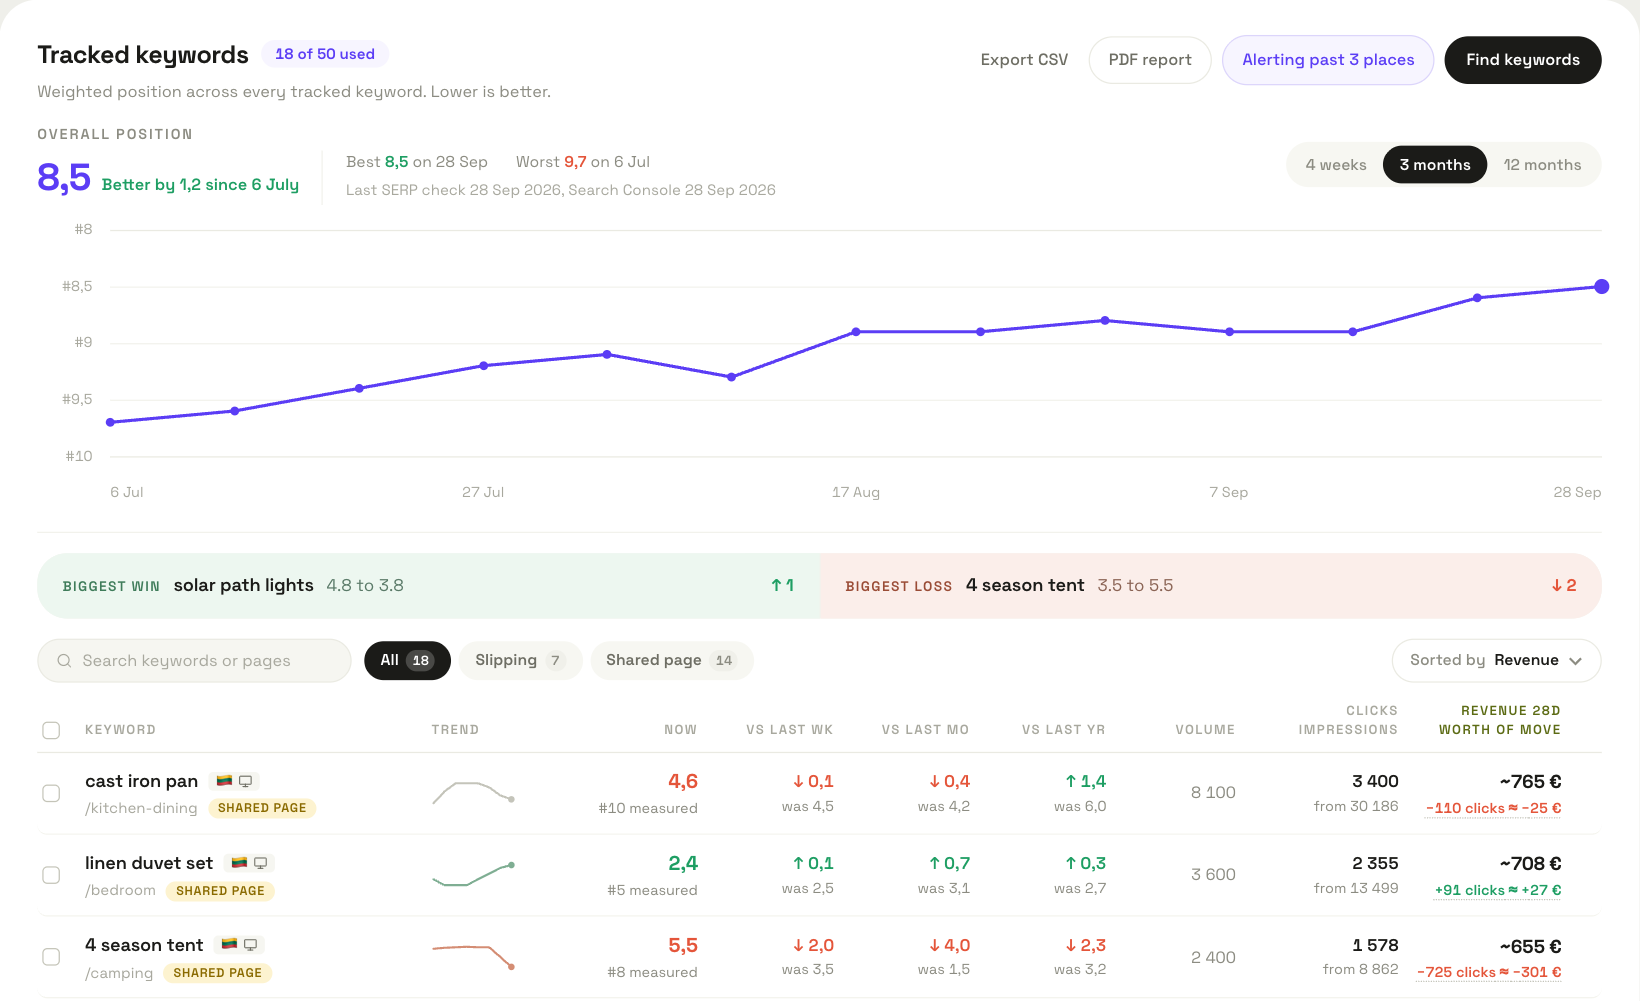
Task: Open the Sorted by Revenue dropdown
Action: pos(1496,661)
